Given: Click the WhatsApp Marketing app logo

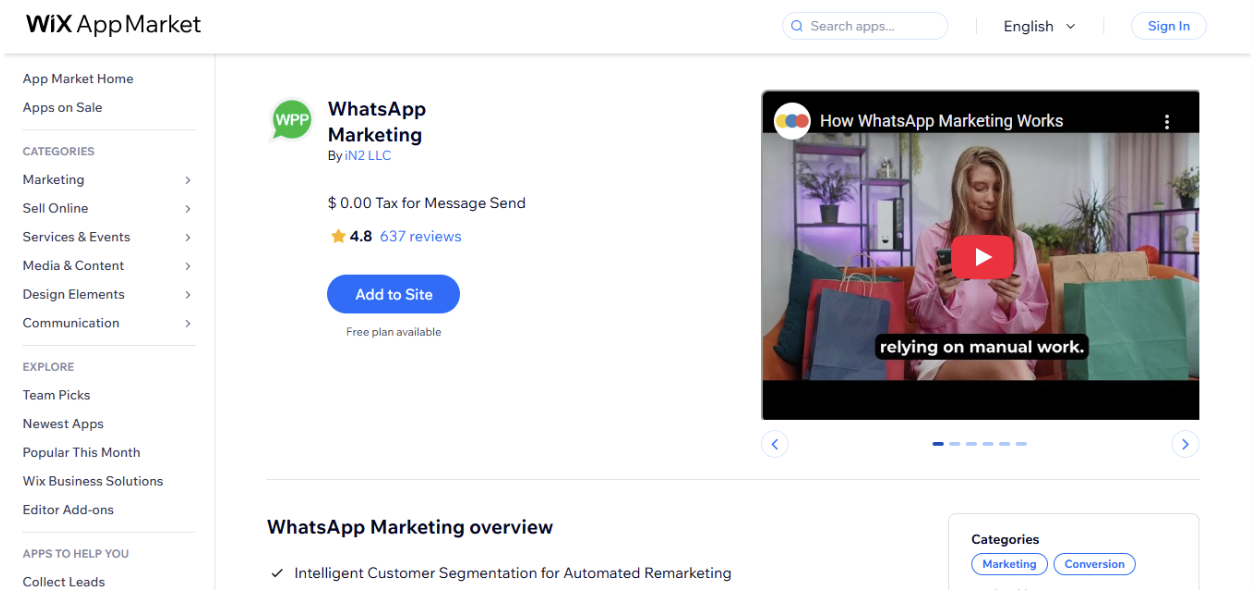Looking at the screenshot, I should tap(290, 121).
